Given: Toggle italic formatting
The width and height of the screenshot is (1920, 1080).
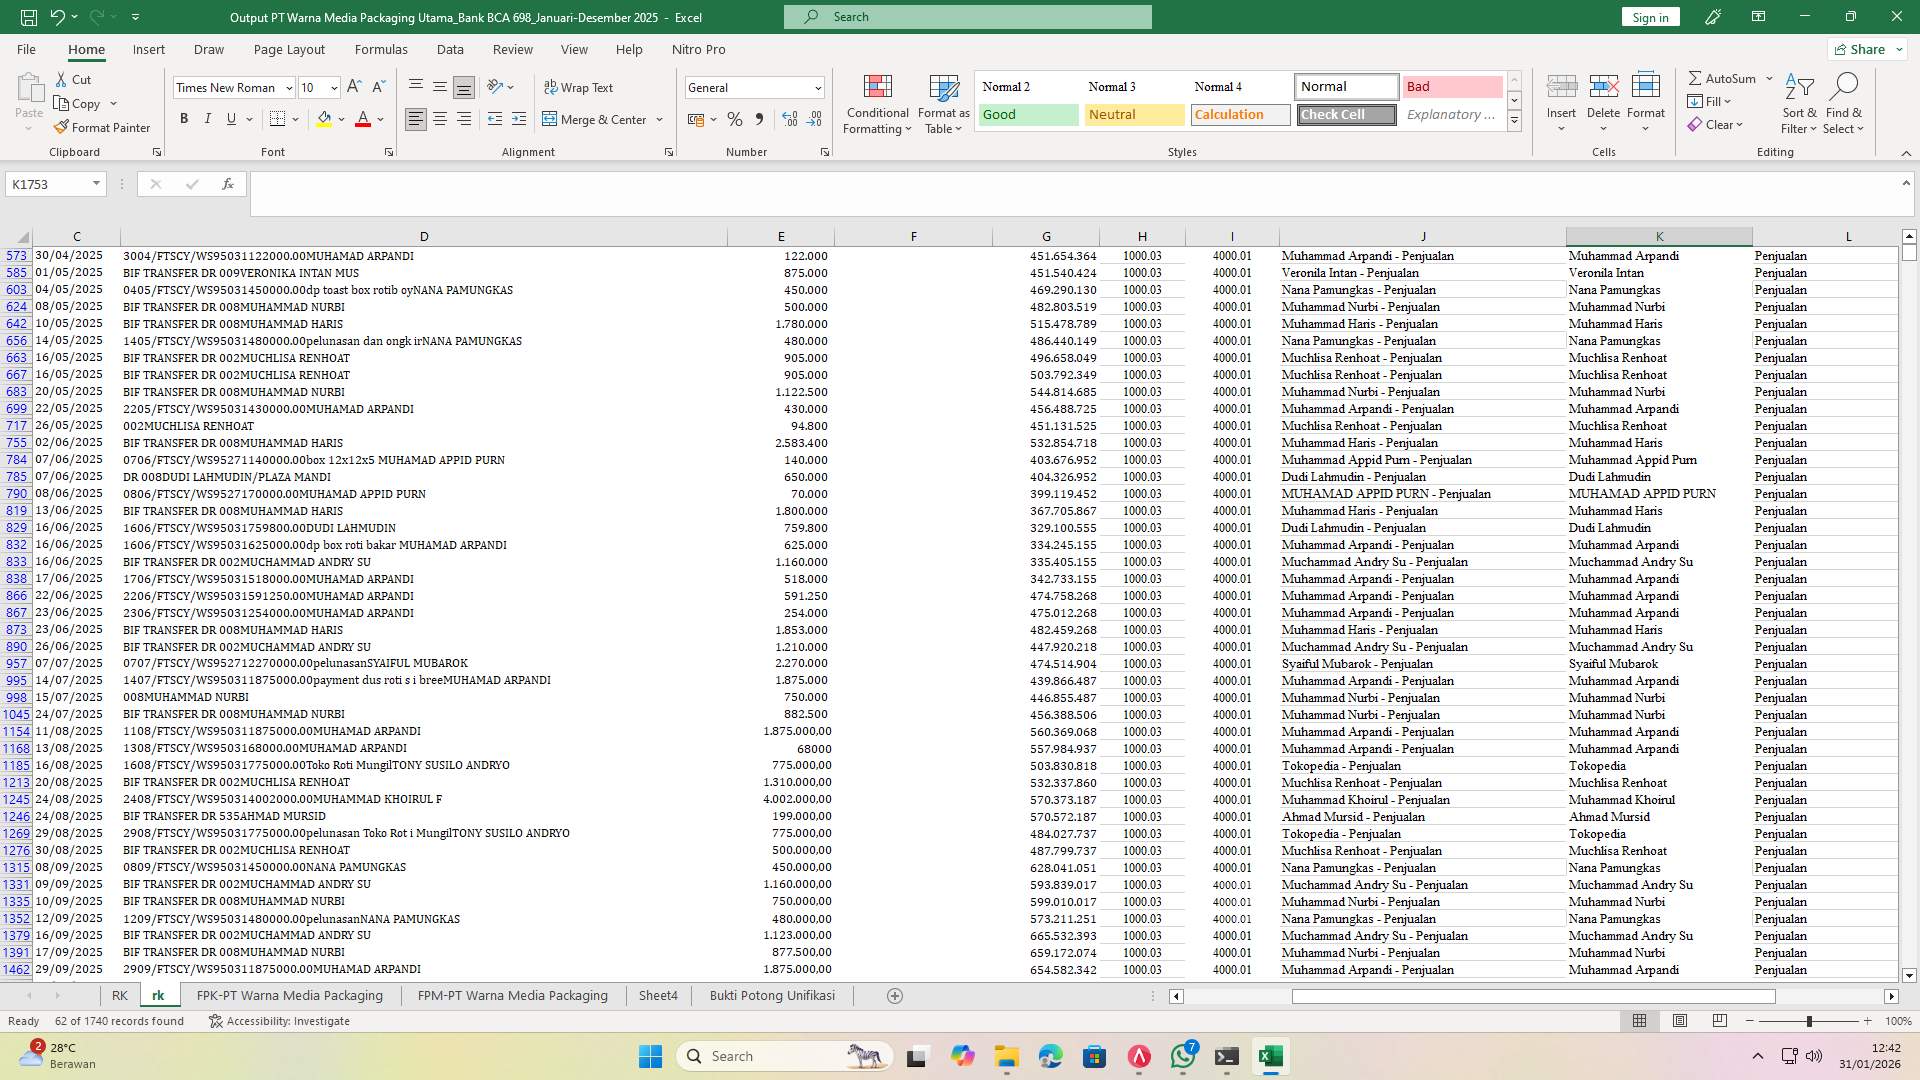Looking at the screenshot, I should [208, 118].
